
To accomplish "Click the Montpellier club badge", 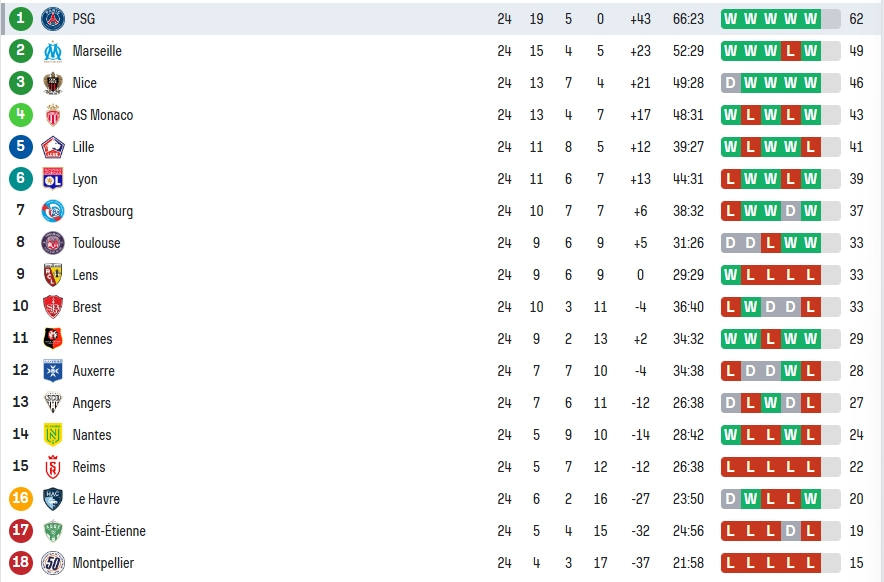I will point(53,563).
